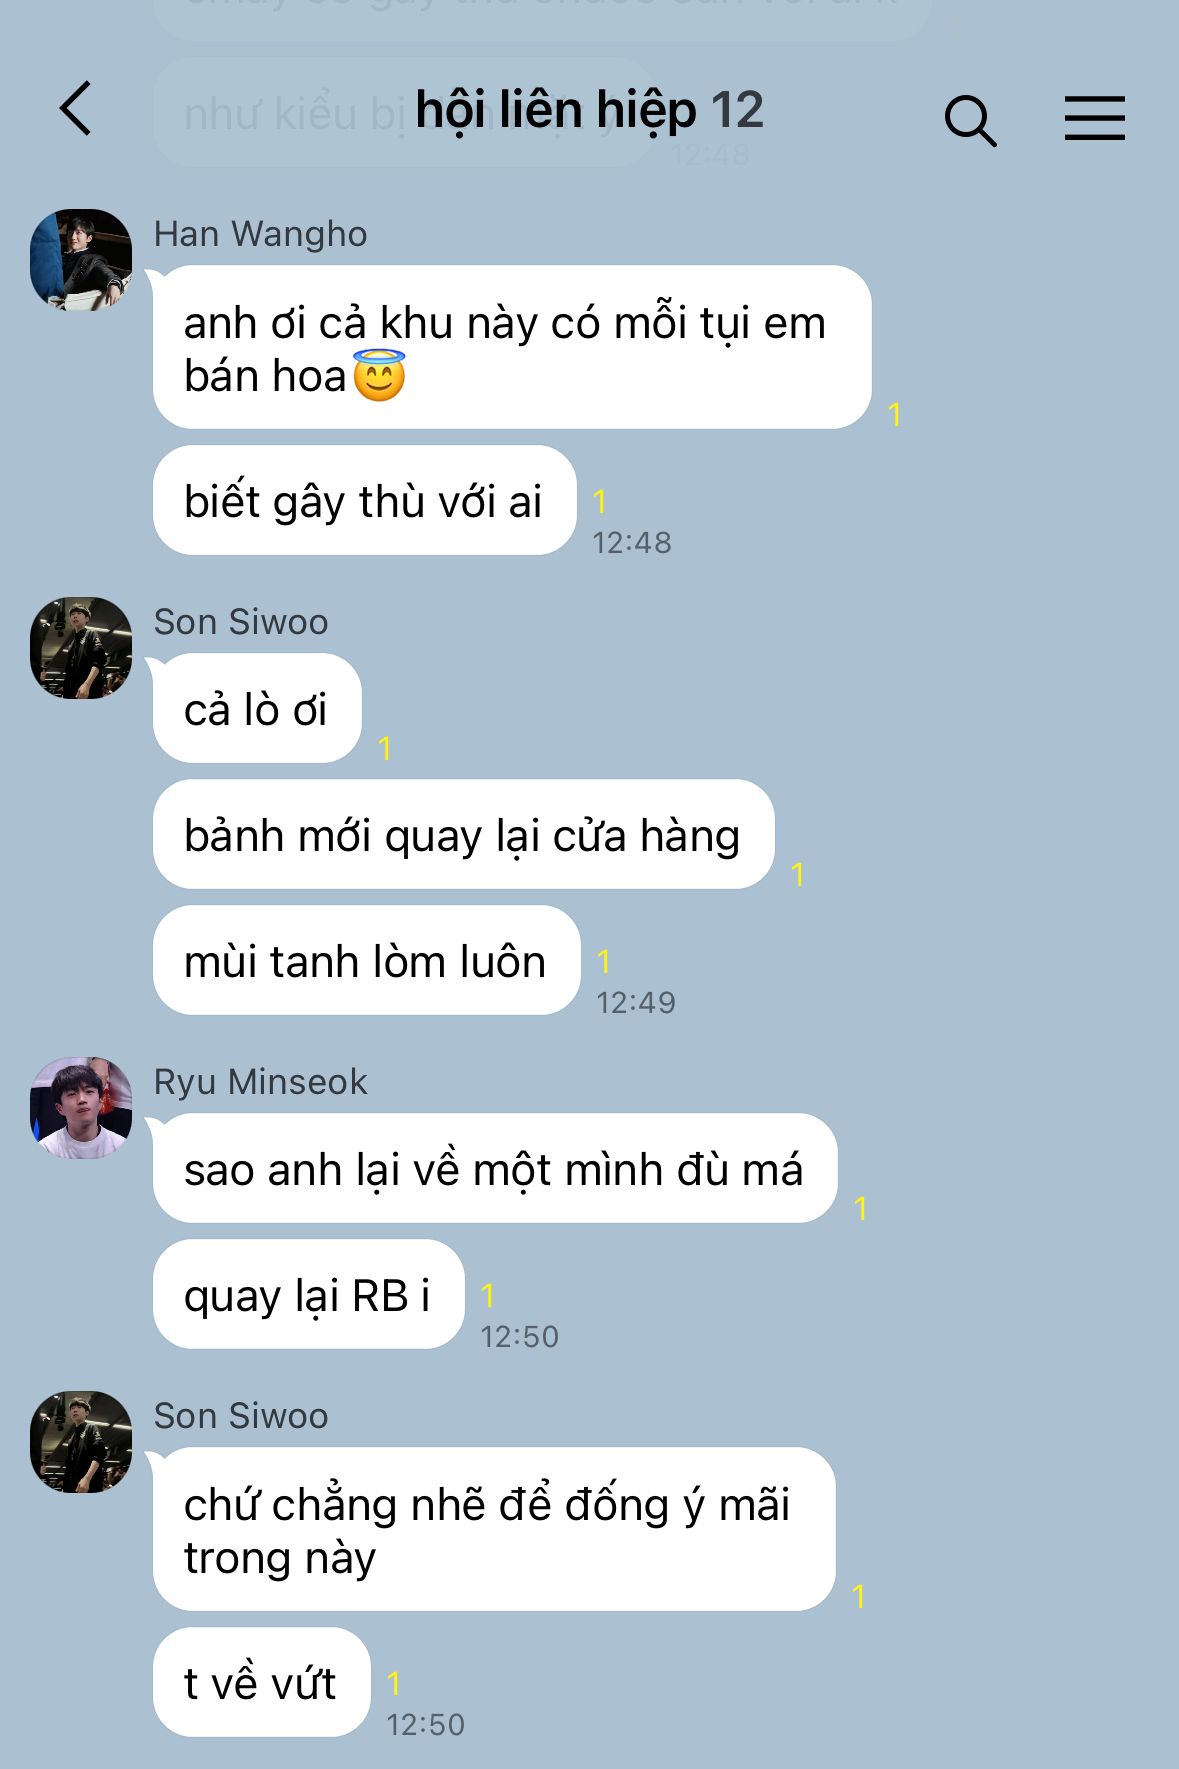
Task: Open search with the magnifier icon
Action: [x=970, y=120]
